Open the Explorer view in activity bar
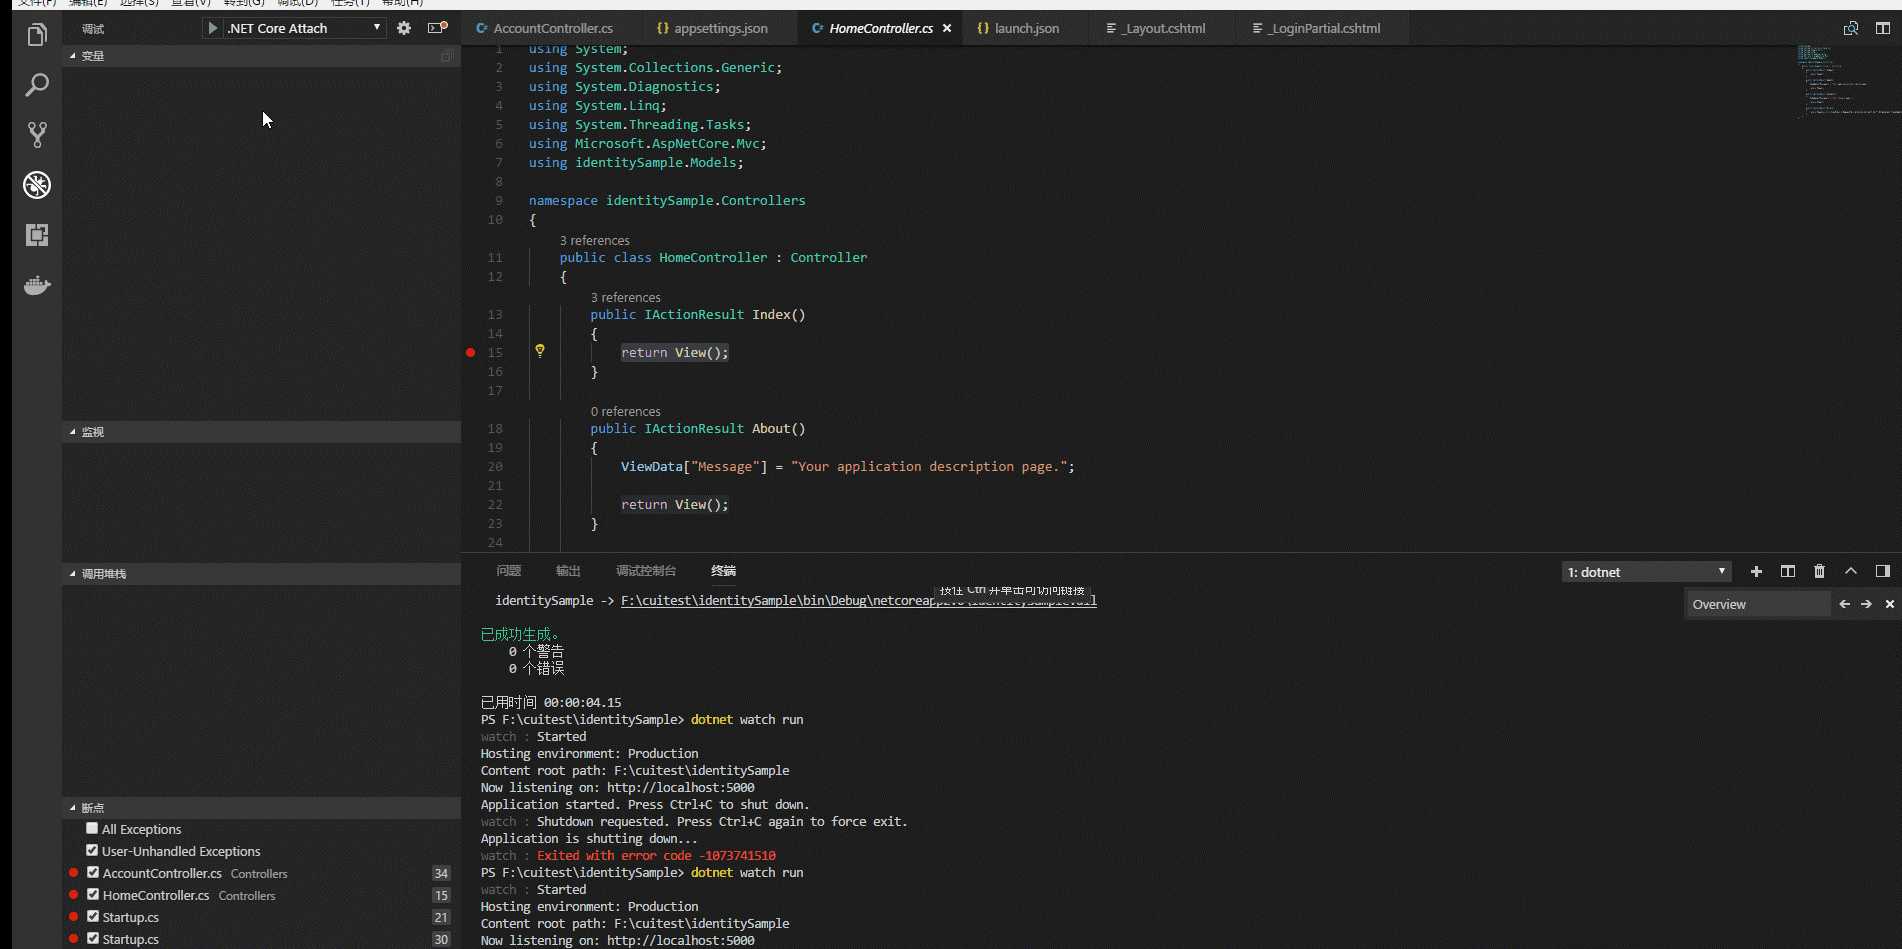The image size is (1902, 949). pyautogui.click(x=37, y=36)
